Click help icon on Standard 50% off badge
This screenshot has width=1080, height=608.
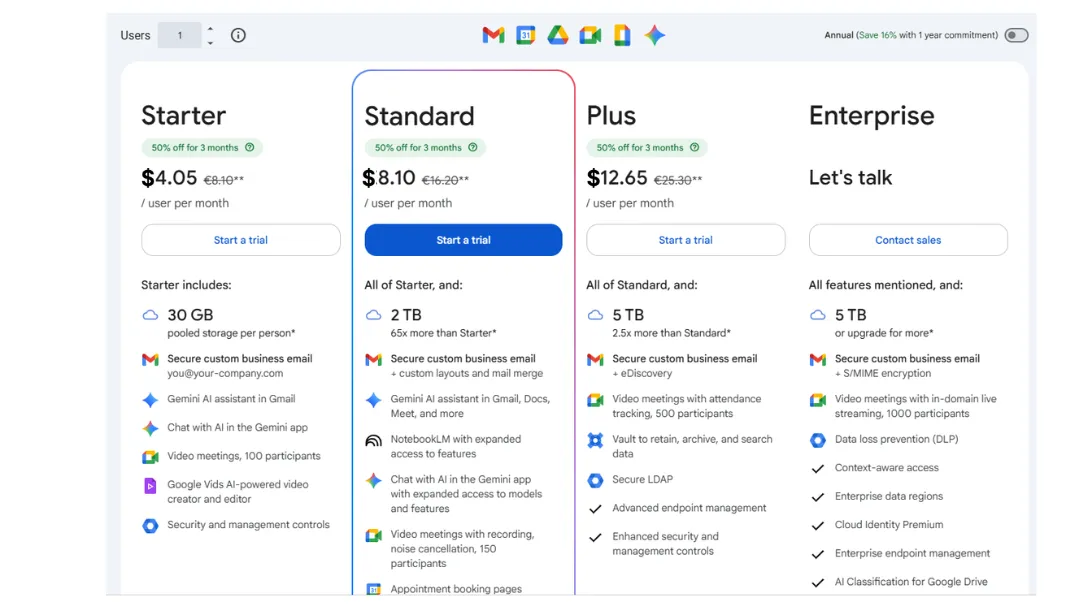click(x=472, y=147)
